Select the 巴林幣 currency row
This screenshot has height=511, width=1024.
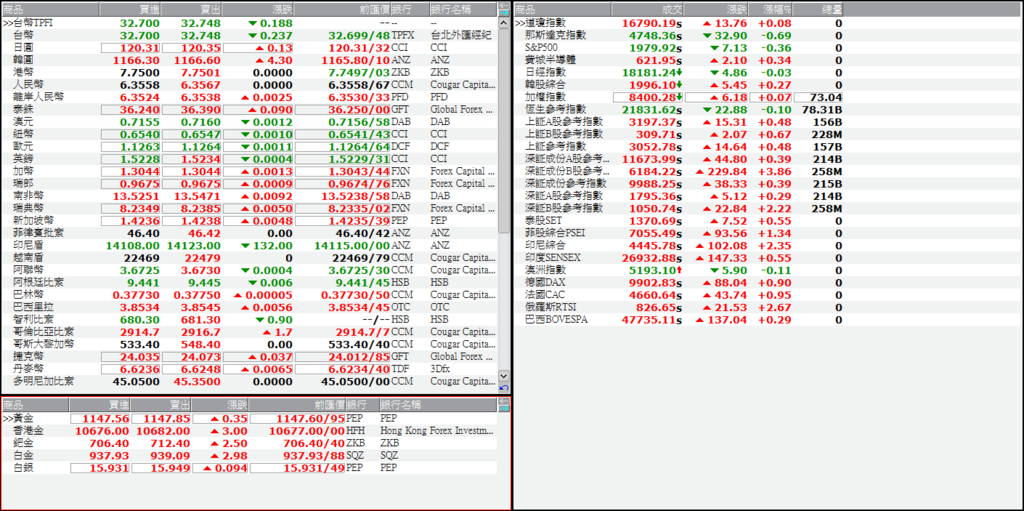(249, 295)
